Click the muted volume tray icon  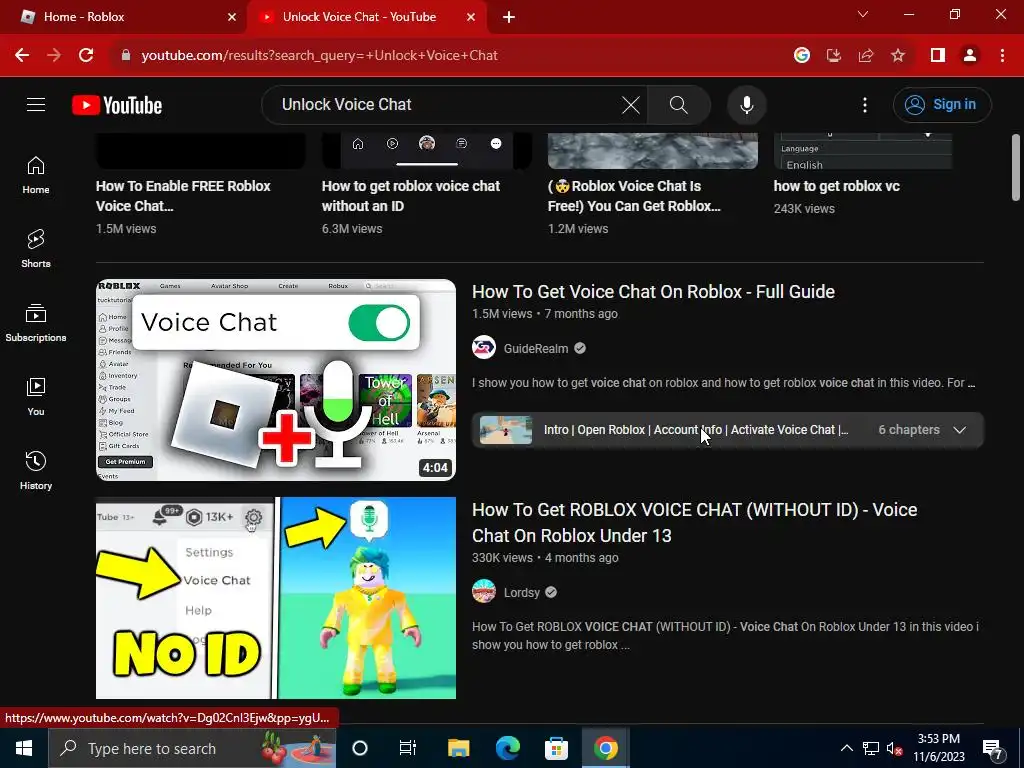point(894,748)
